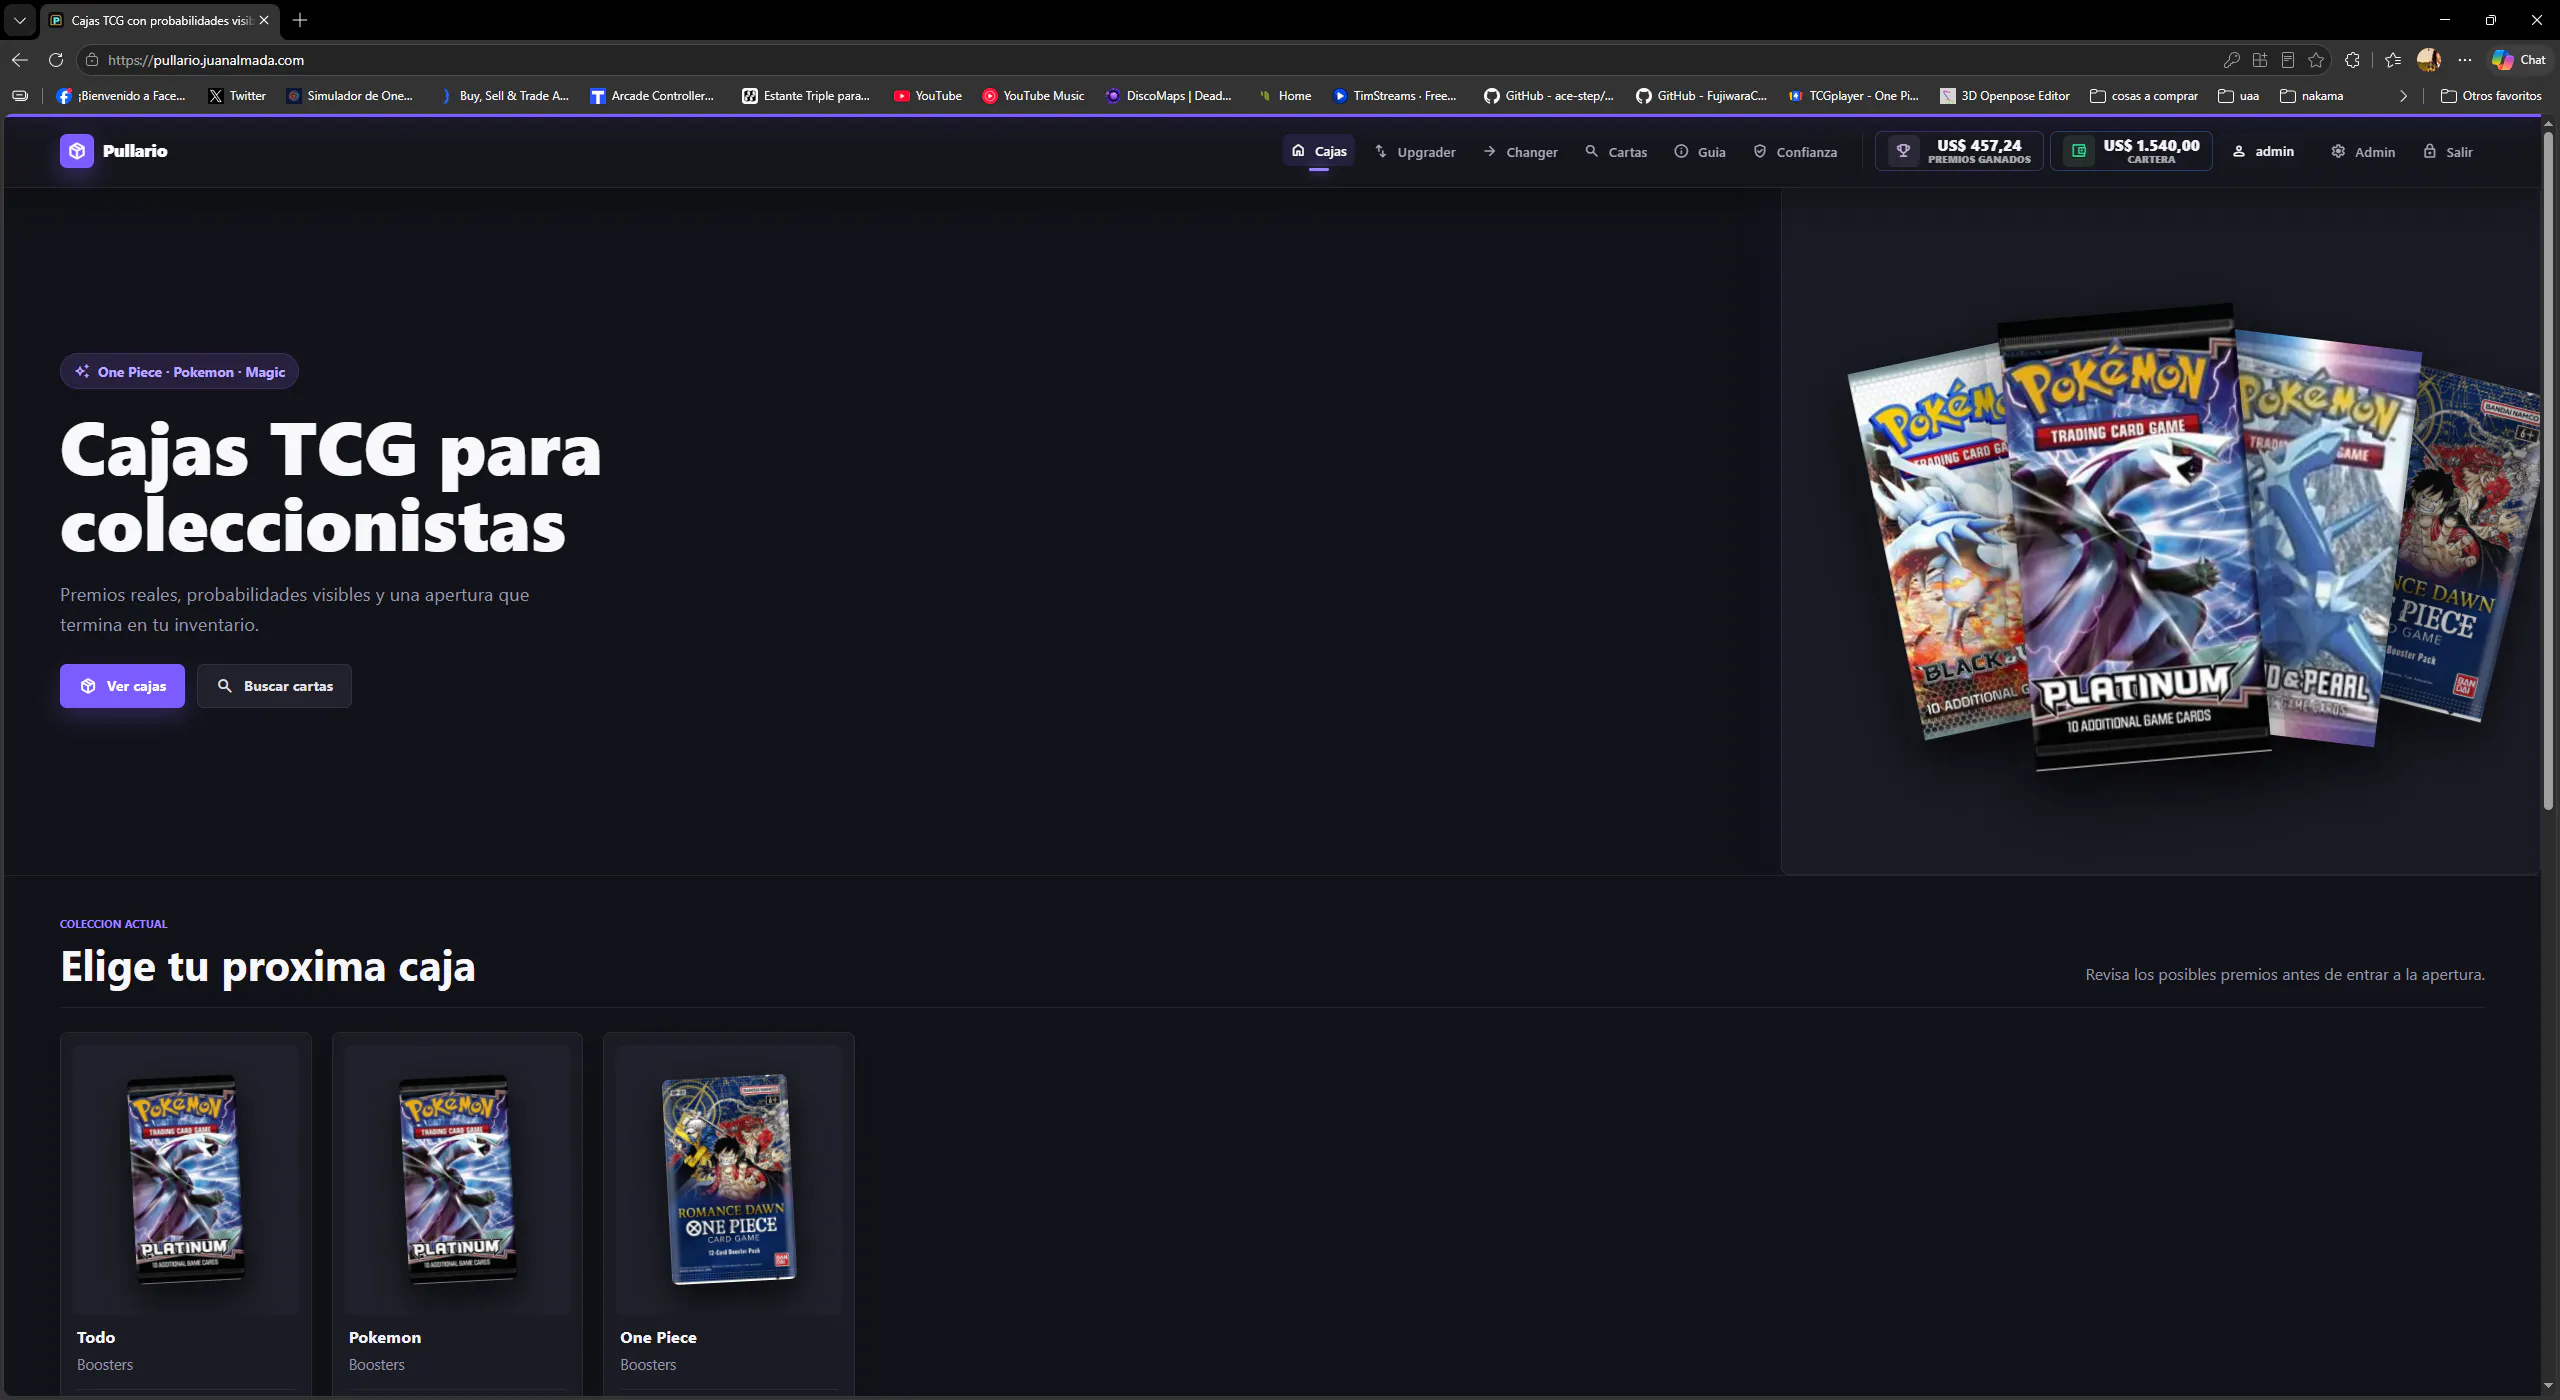The image size is (2560, 1400).
Task: Open the favorites list icon
Action: 2392,60
